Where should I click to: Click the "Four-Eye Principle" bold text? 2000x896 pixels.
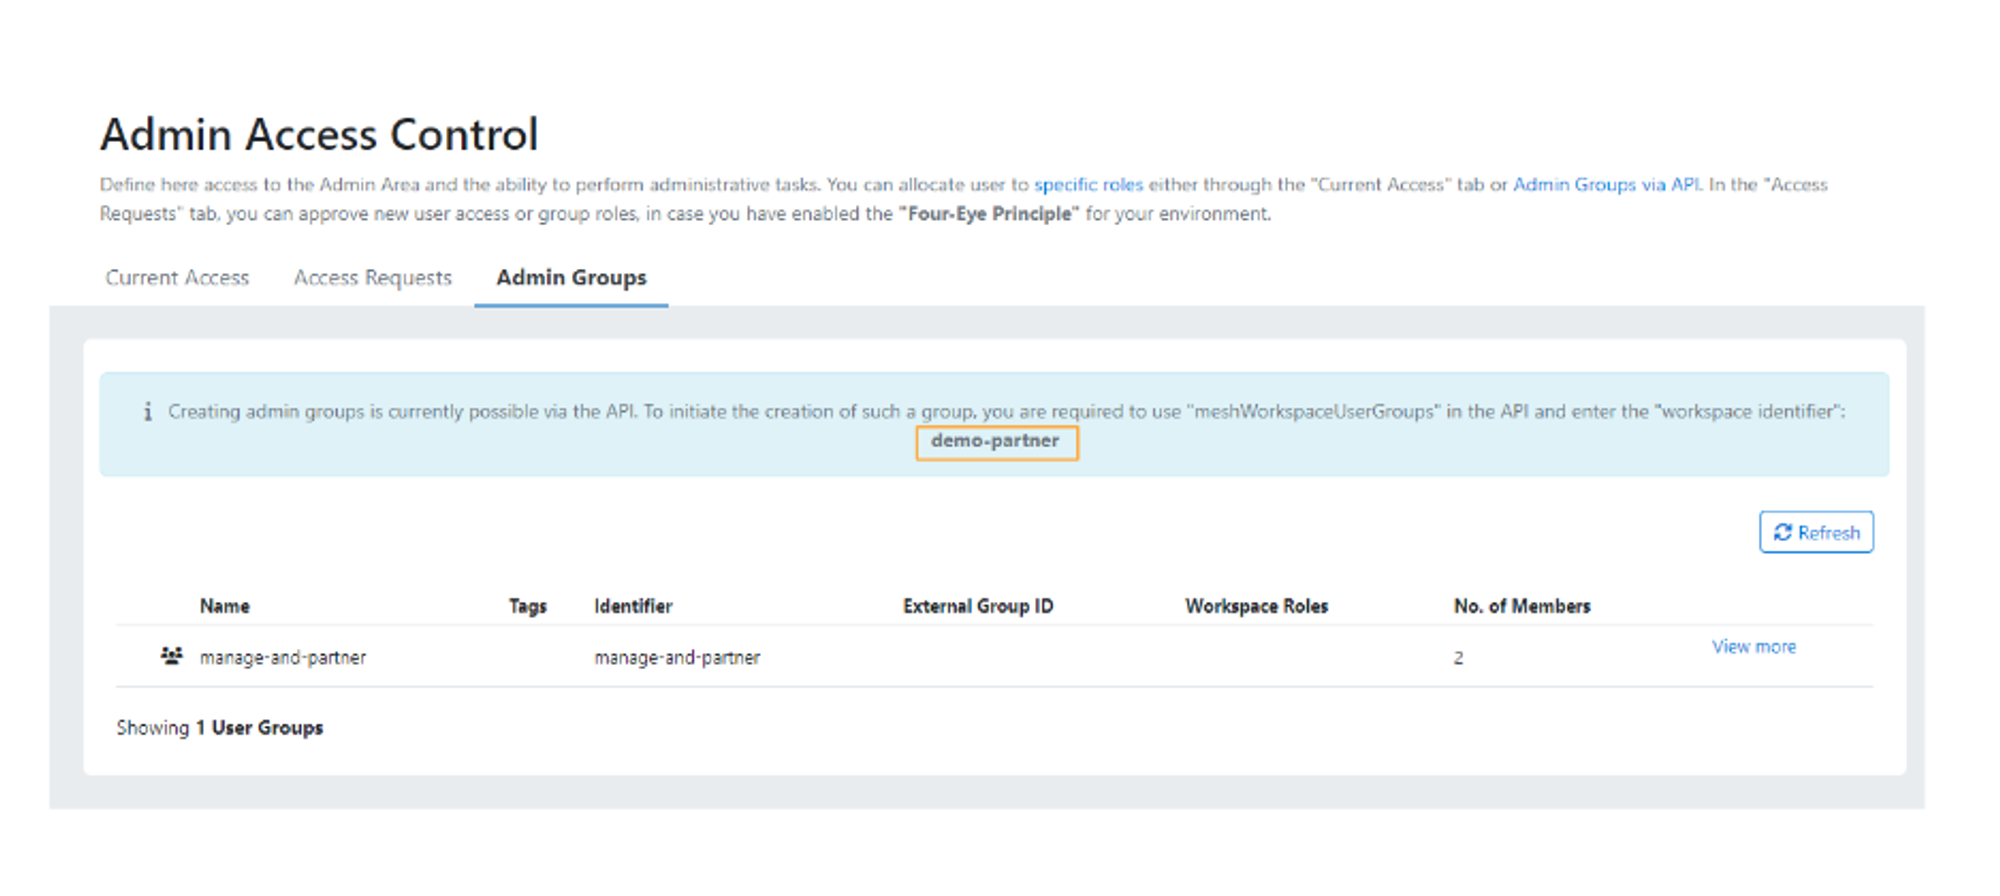tap(989, 214)
